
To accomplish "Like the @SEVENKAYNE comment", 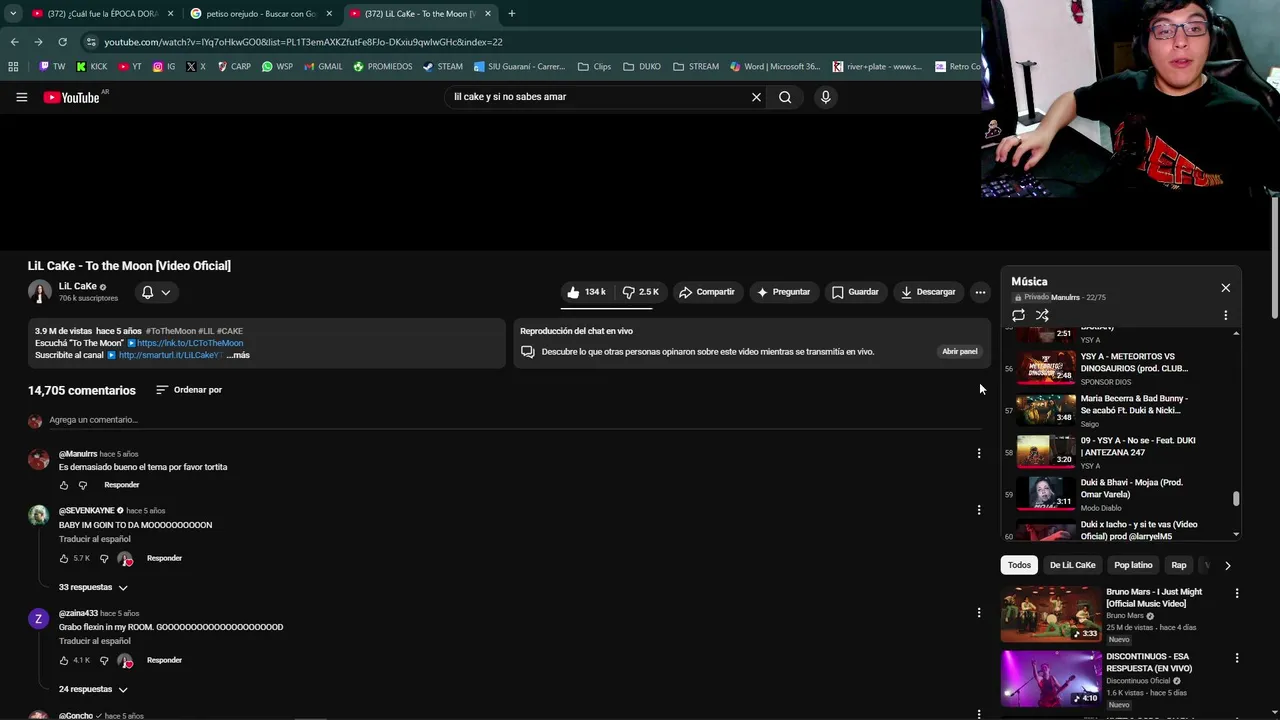I will (64, 559).
